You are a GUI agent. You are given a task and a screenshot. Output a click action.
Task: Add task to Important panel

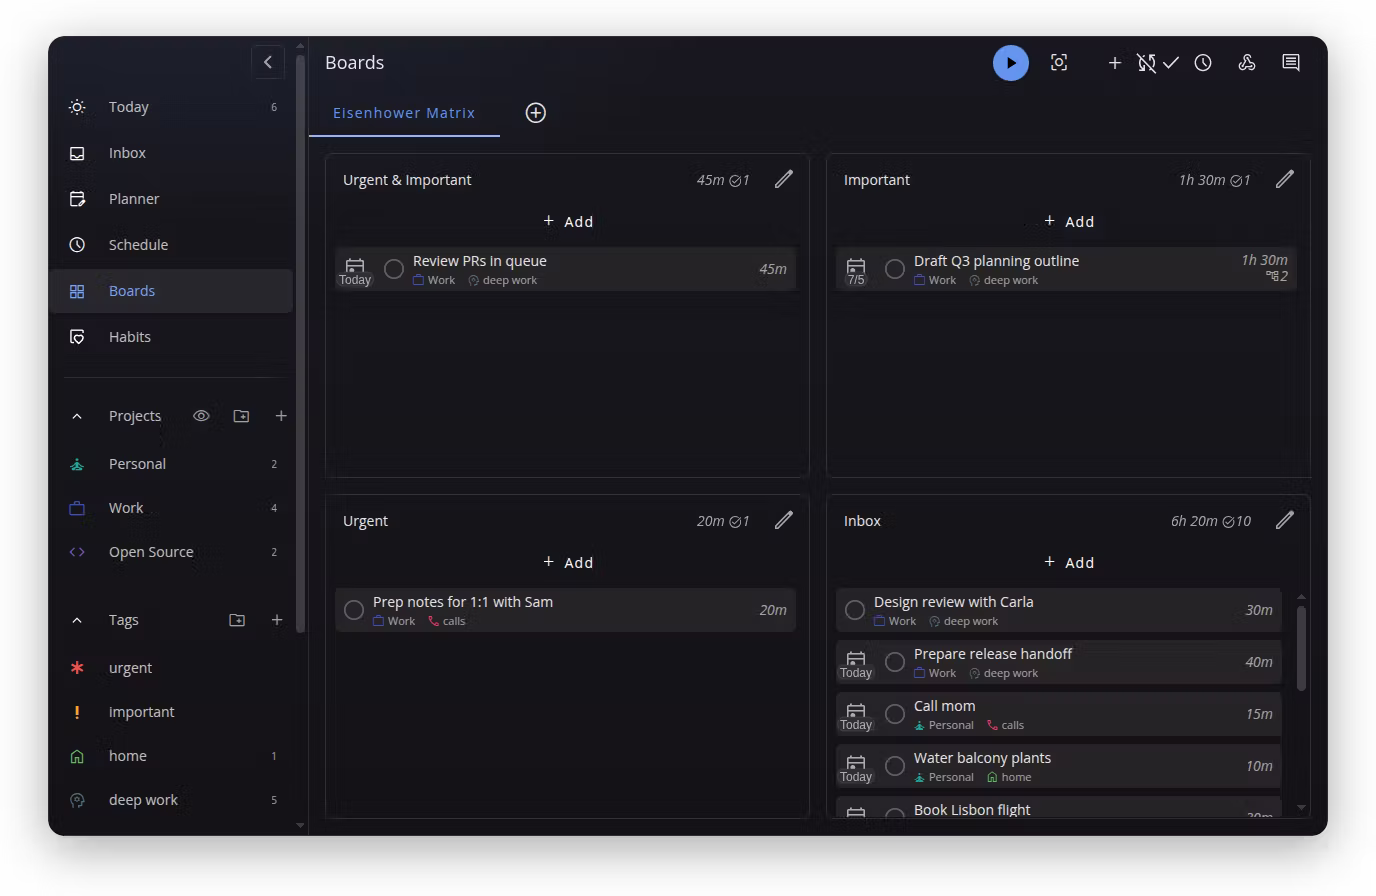tap(1069, 222)
